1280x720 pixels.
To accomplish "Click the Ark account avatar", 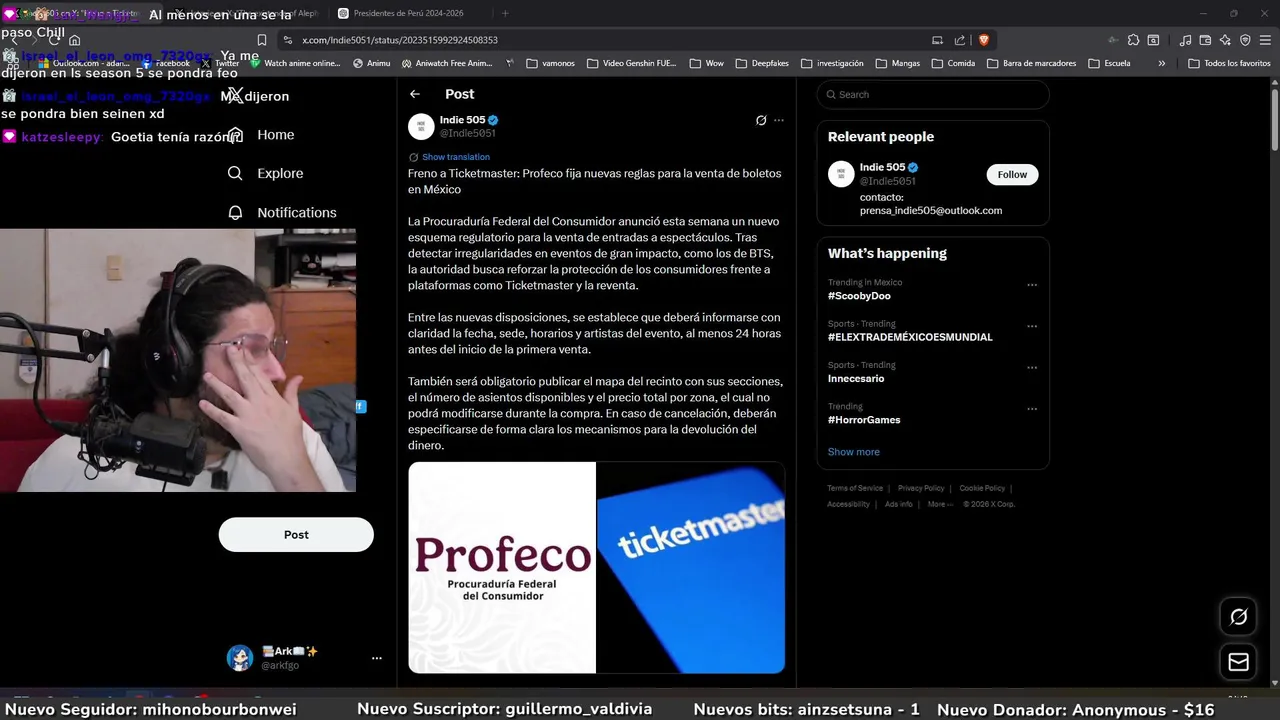I will point(240,658).
